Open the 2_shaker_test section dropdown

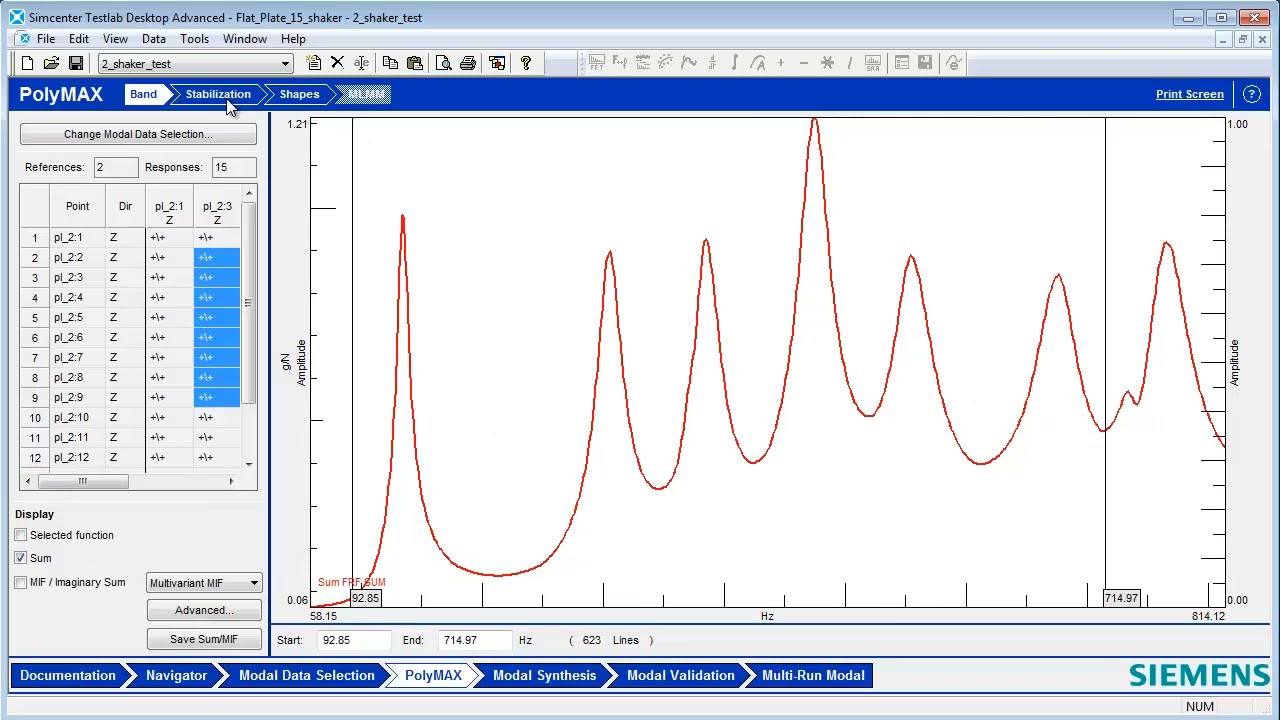(x=285, y=64)
